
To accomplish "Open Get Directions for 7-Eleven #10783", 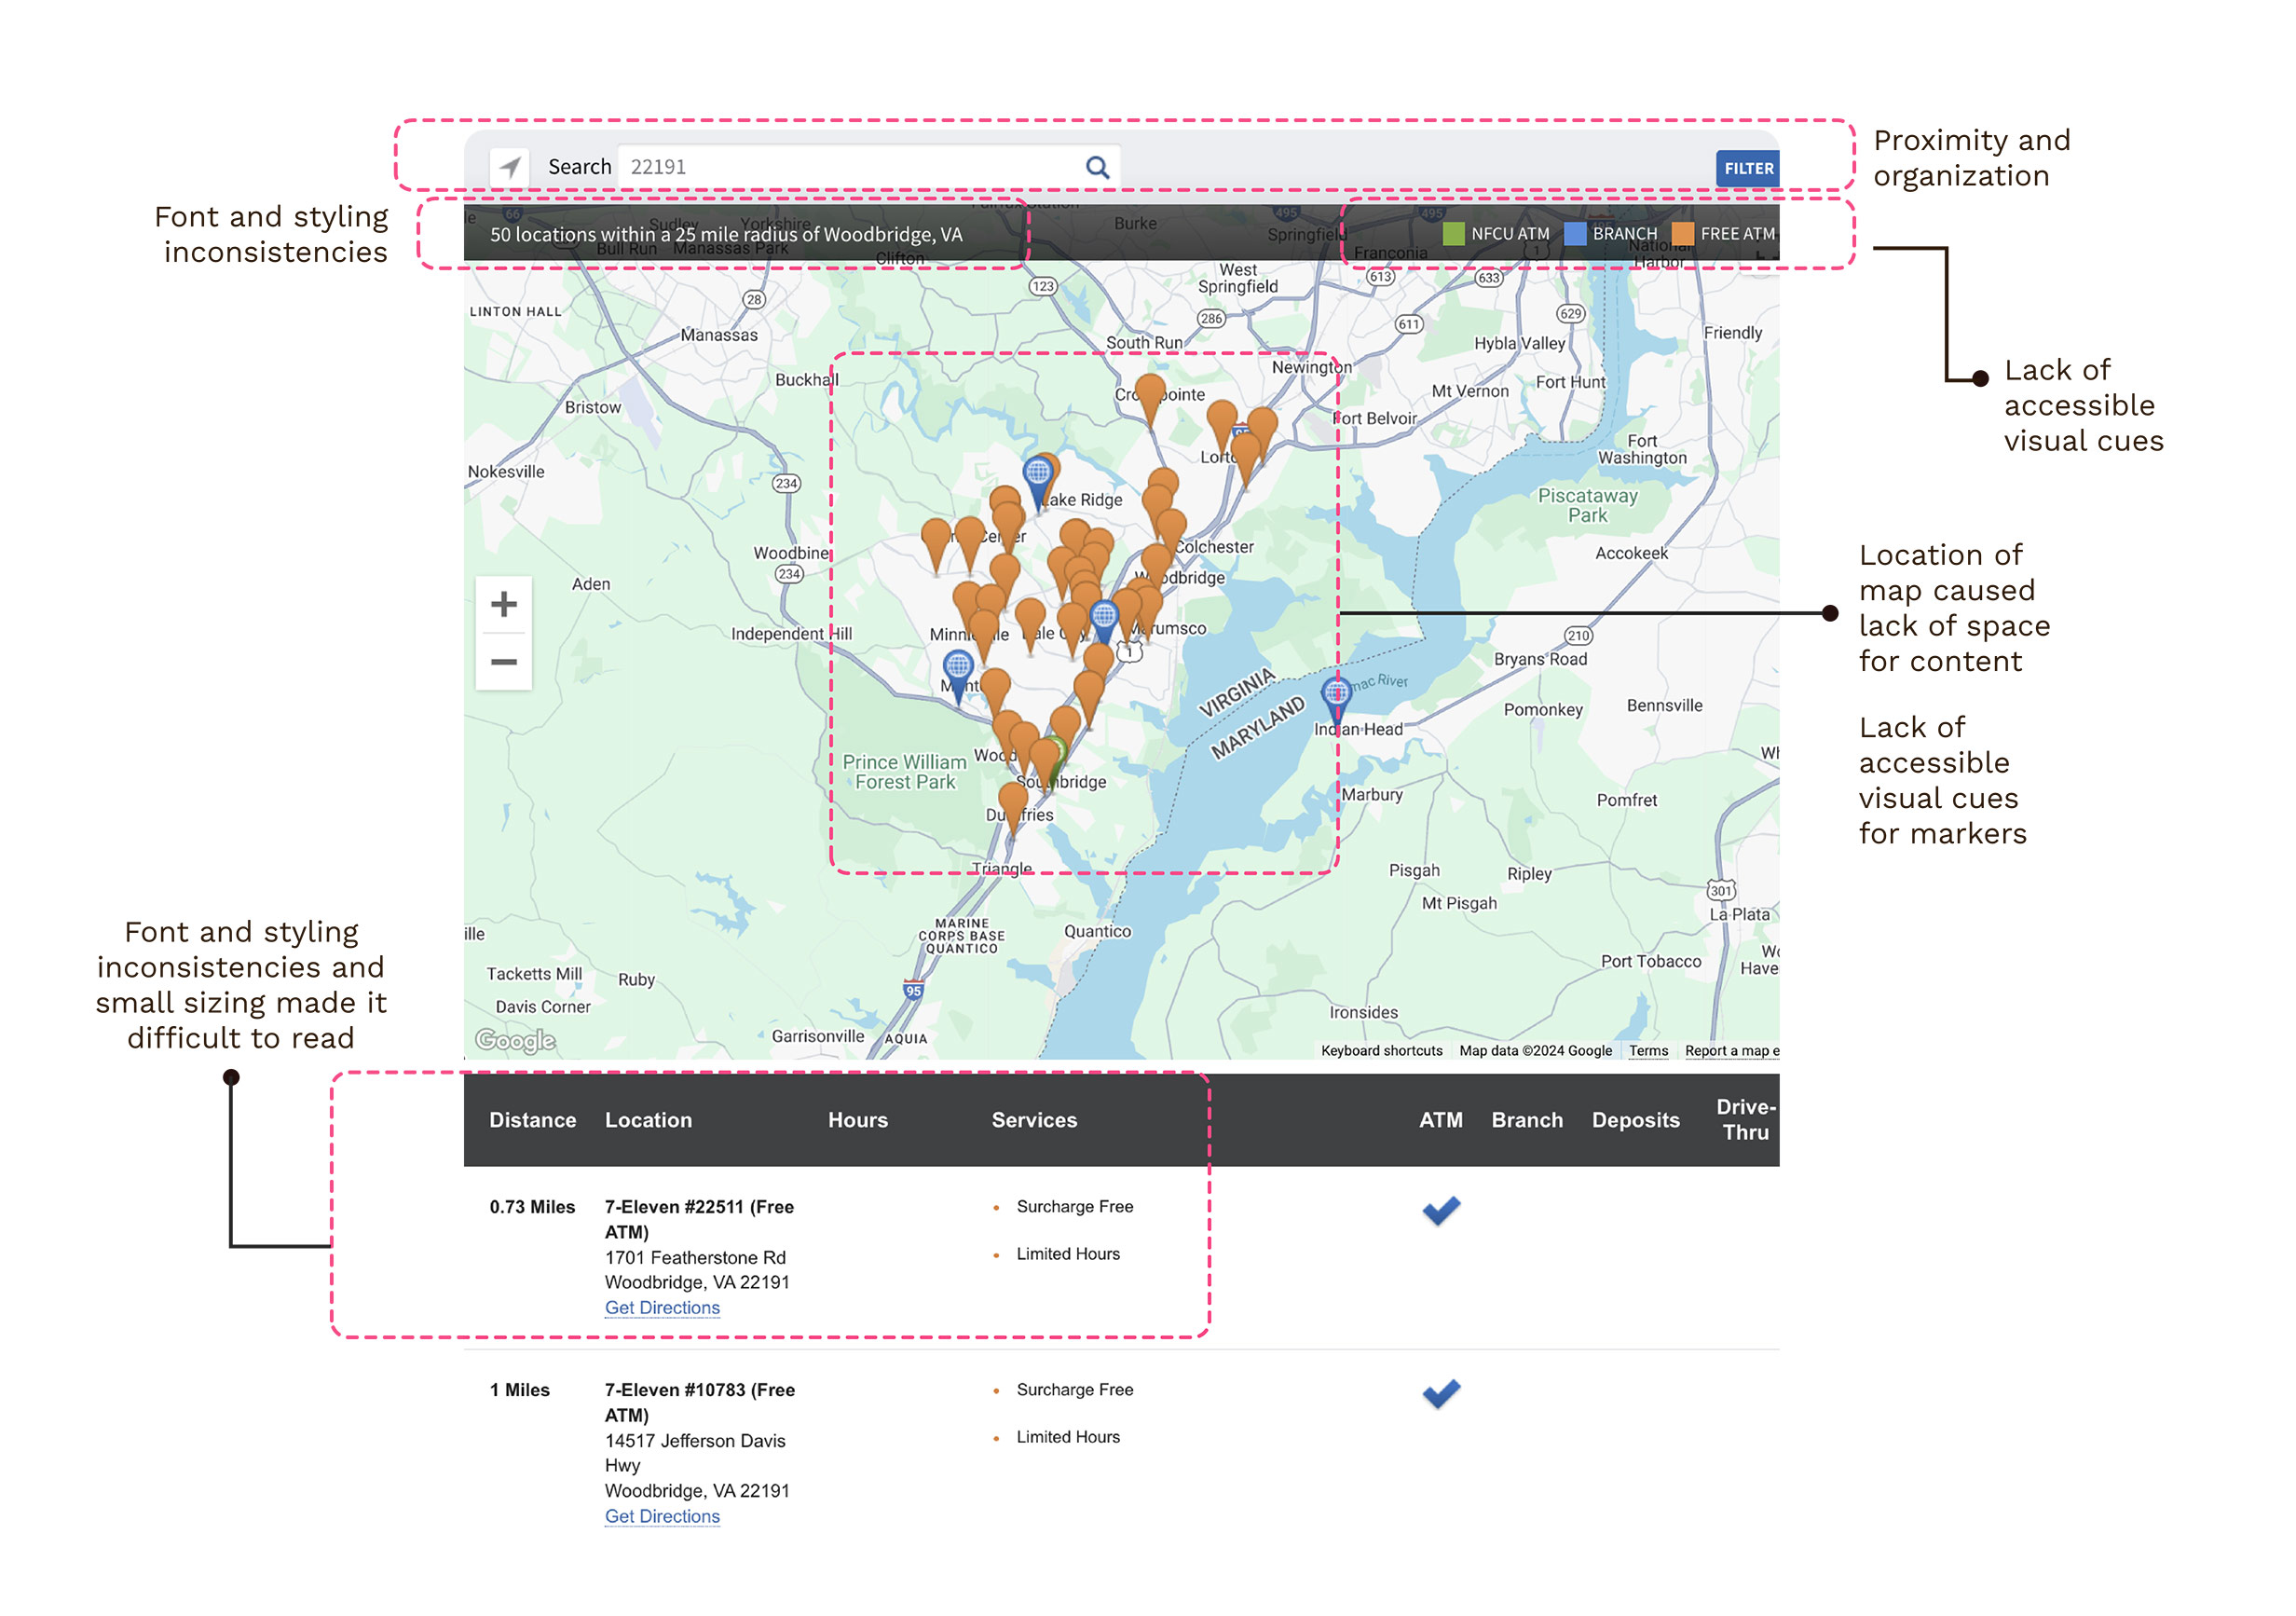I will coord(662,1516).
